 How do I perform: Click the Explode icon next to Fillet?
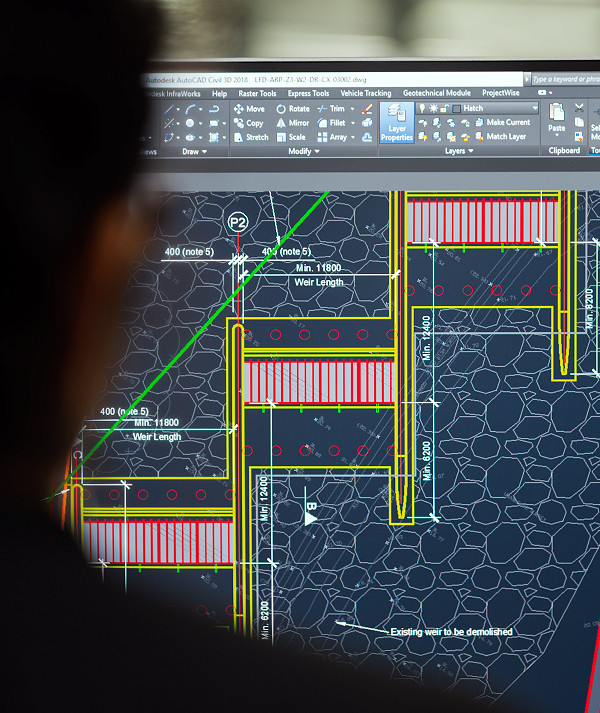[x=367, y=123]
